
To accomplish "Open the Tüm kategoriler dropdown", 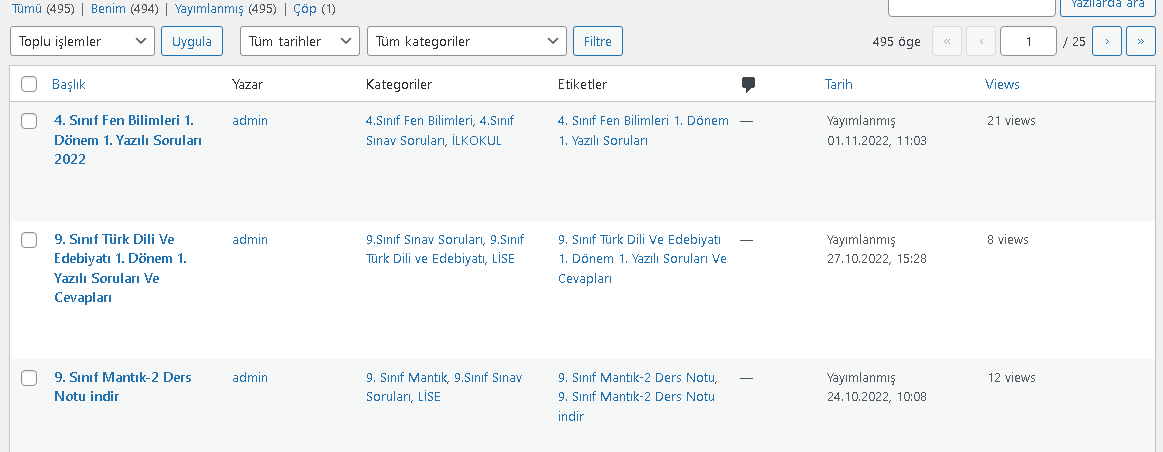I will 467,42.
